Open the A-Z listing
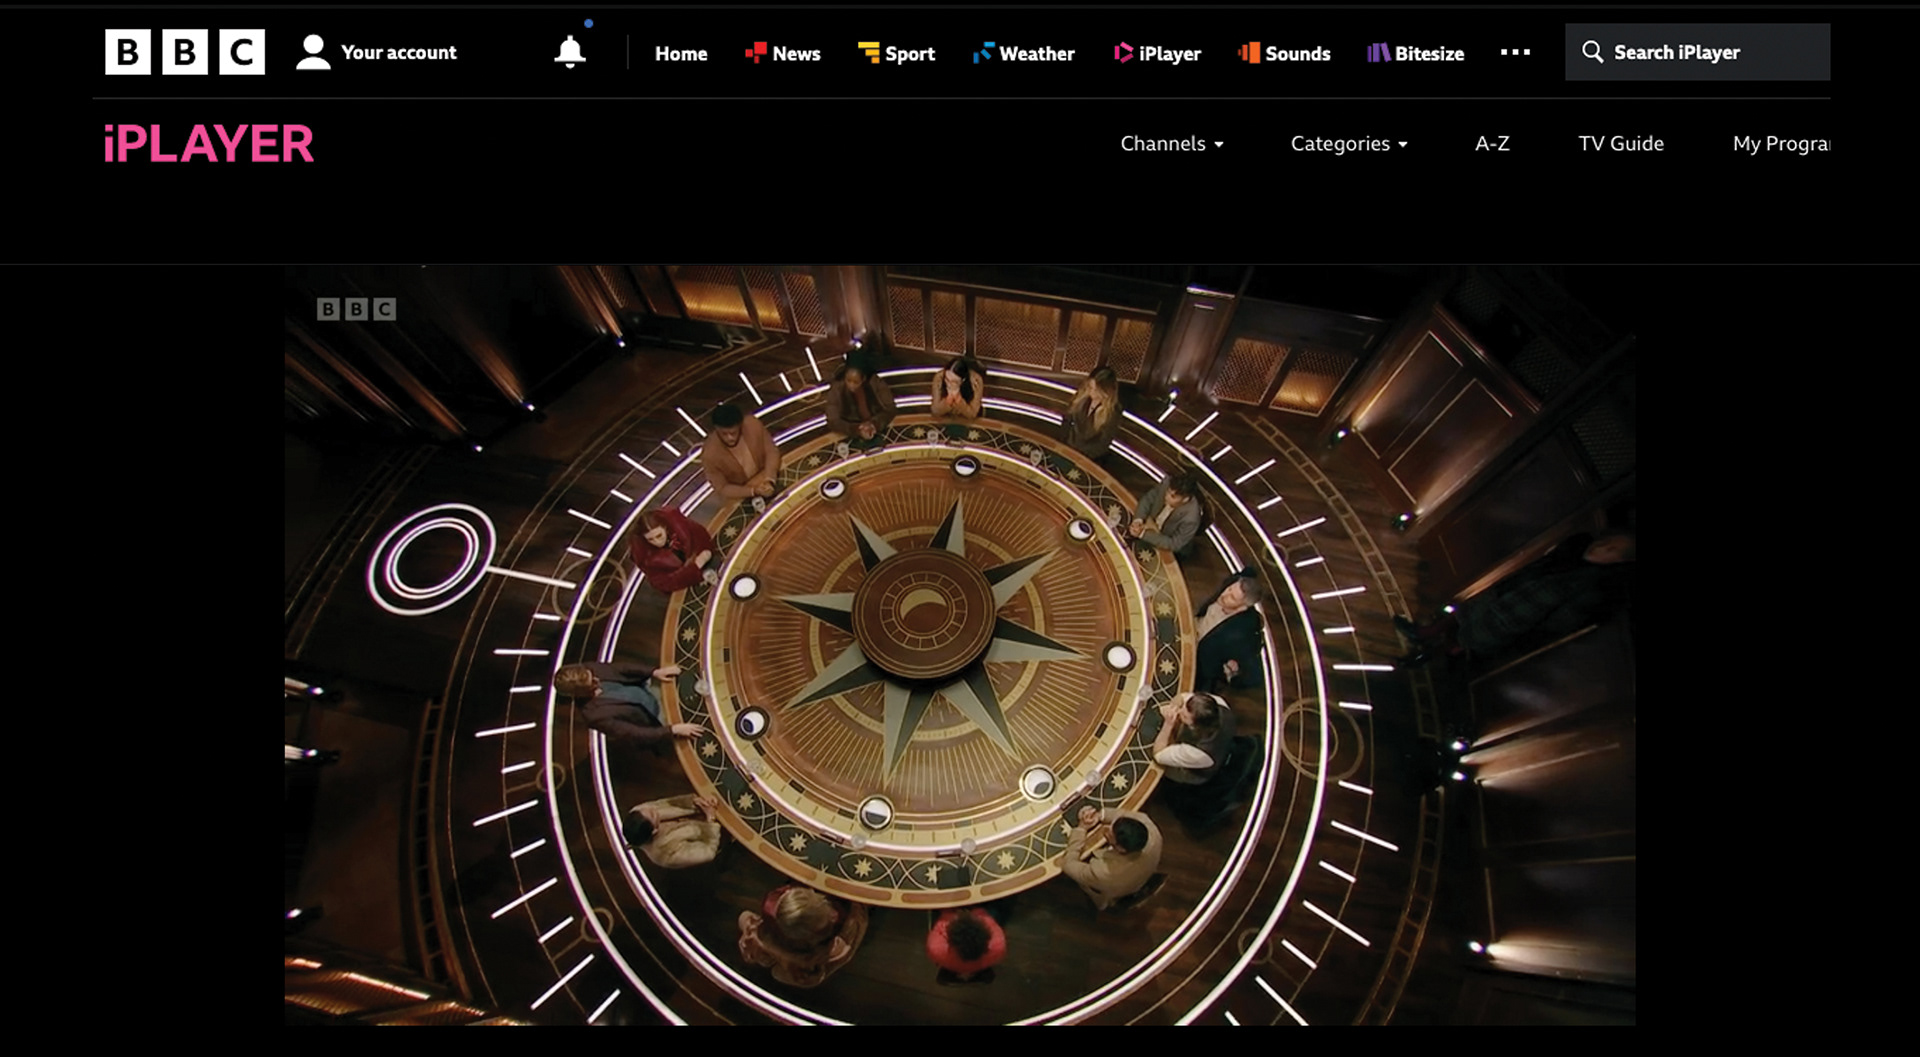This screenshot has height=1057, width=1920. (x=1492, y=143)
